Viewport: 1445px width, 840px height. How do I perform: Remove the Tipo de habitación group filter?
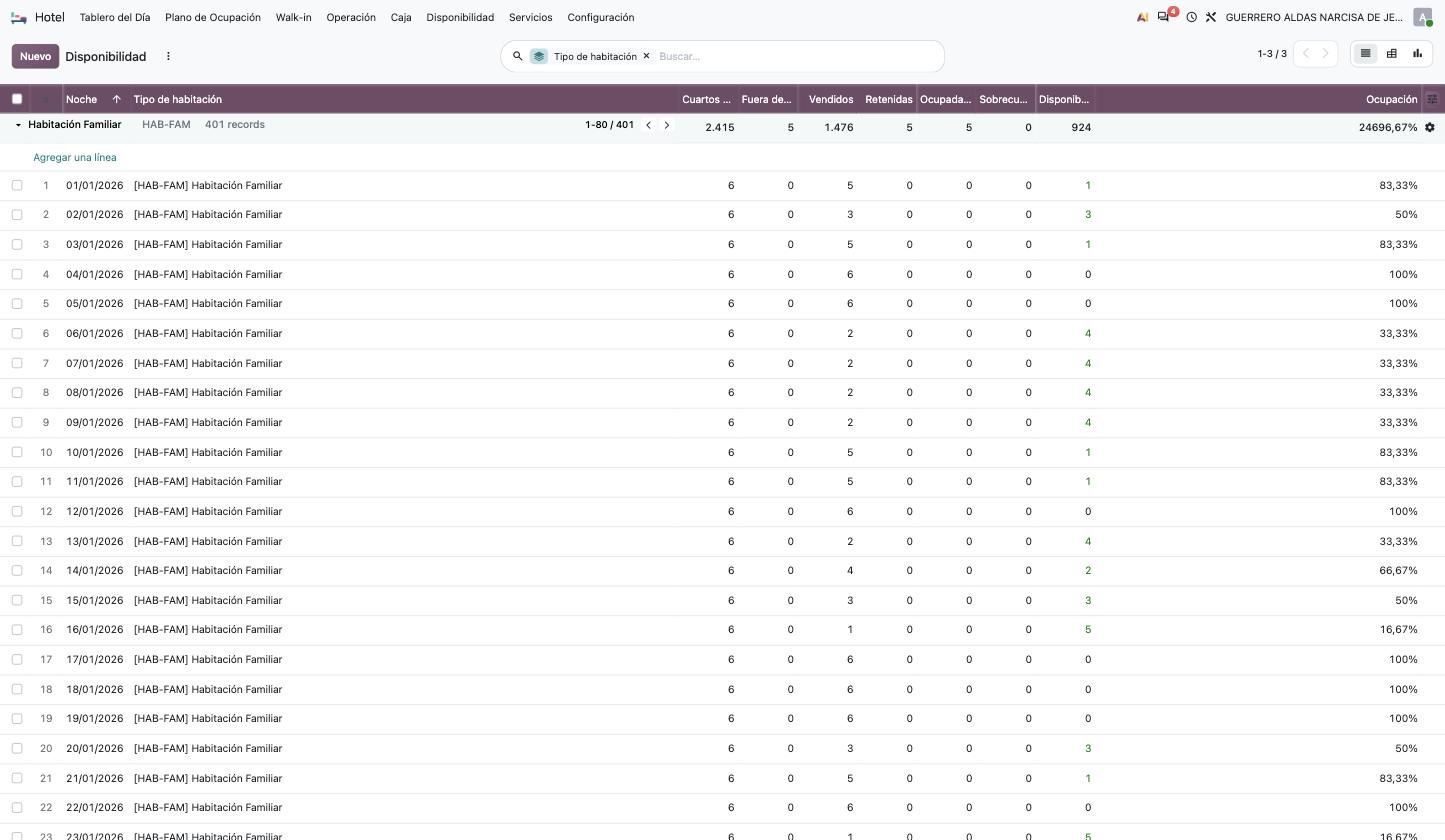click(646, 56)
